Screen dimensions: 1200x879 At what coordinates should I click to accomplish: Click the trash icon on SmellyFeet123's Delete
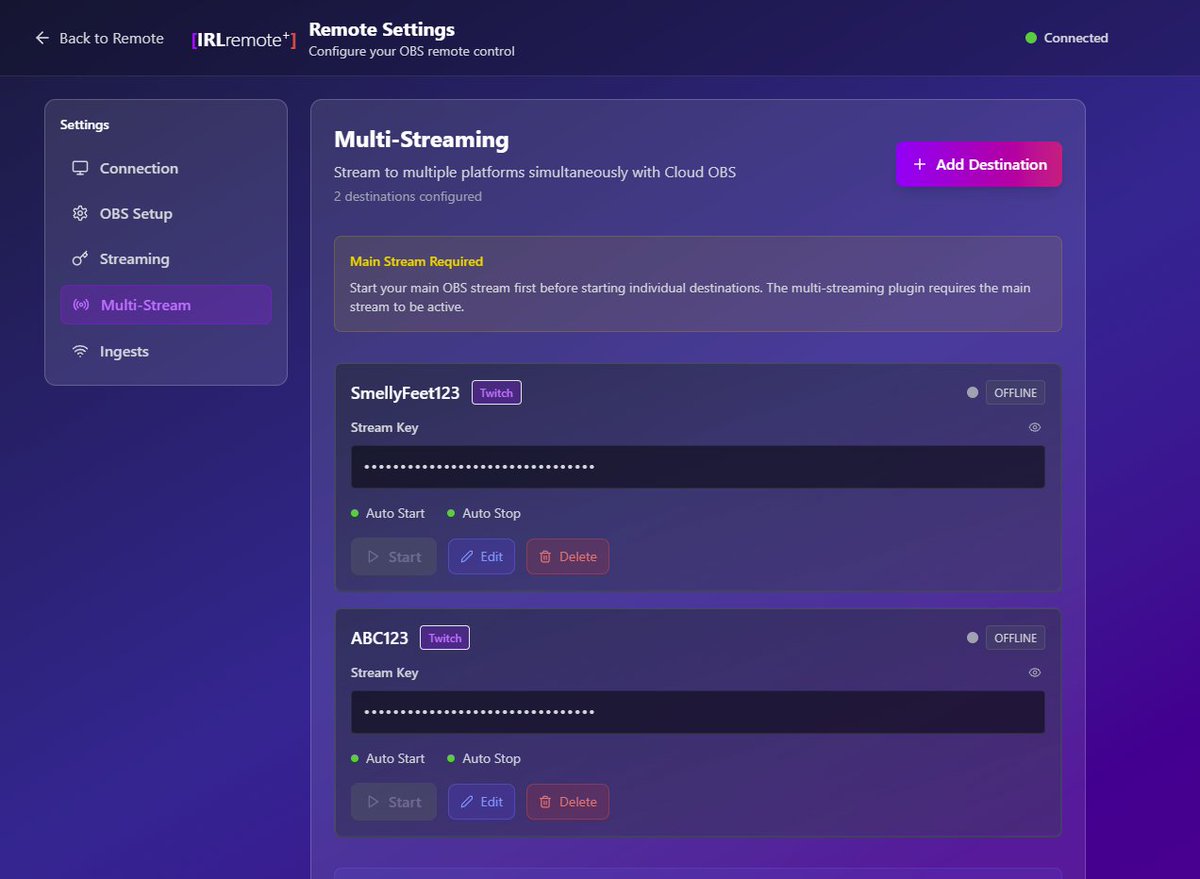click(x=545, y=557)
